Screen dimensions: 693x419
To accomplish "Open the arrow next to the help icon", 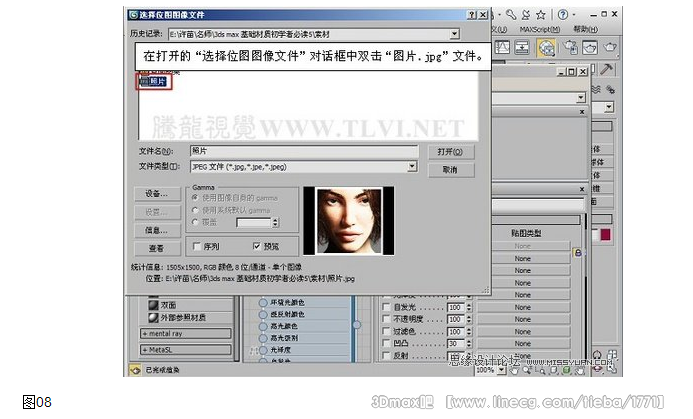I will (x=574, y=15).
